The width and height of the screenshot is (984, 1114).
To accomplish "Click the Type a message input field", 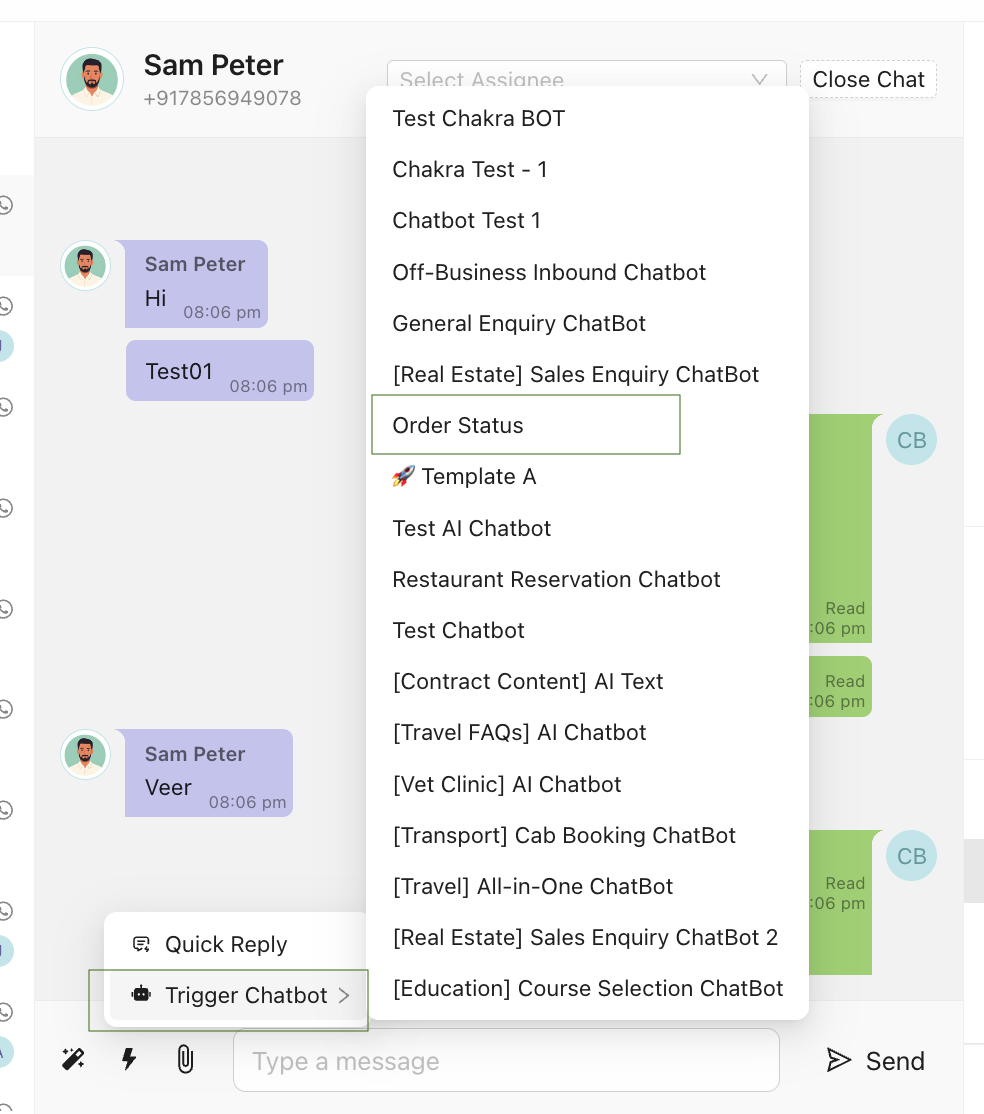I will (505, 1061).
